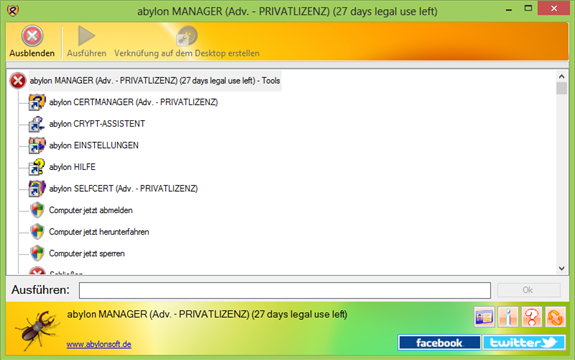The image size is (575, 360).
Task: Click the scrollbar down arrow
Action: [x=561, y=268]
